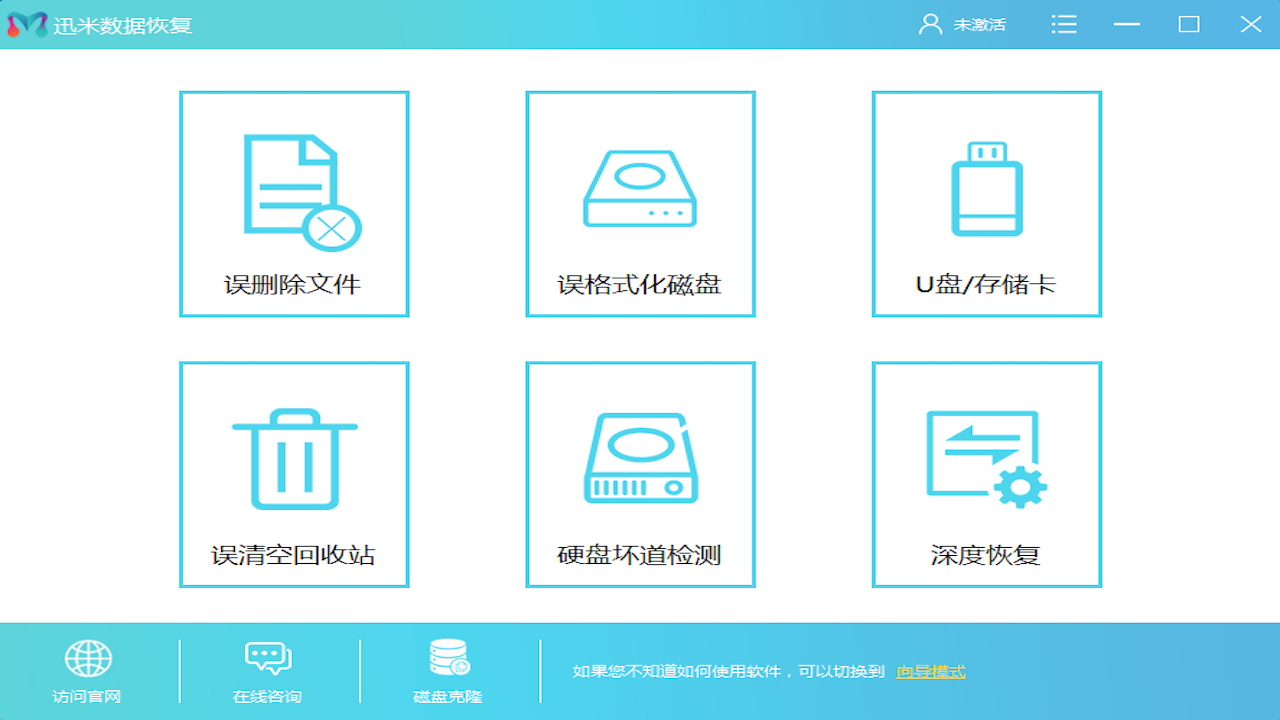Launch 误清空回收站 recovery
1280x720 pixels.
294,474
